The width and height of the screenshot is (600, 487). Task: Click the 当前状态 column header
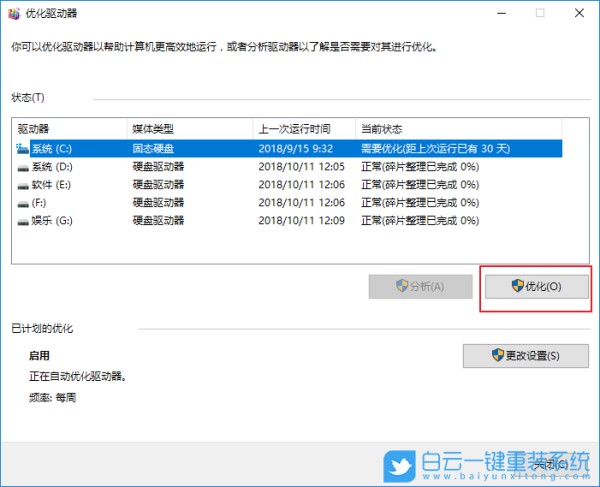click(x=459, y=129)
